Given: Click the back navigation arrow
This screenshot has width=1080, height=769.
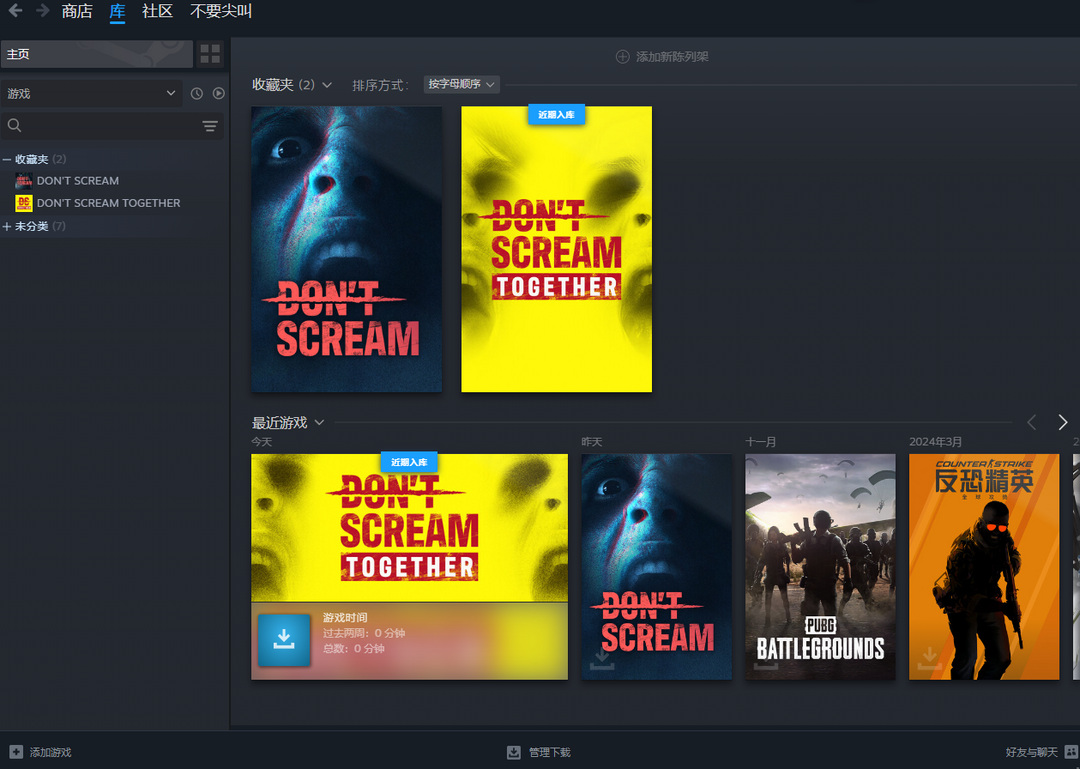Looking at the screenshot, I should (x=15, y=11).
